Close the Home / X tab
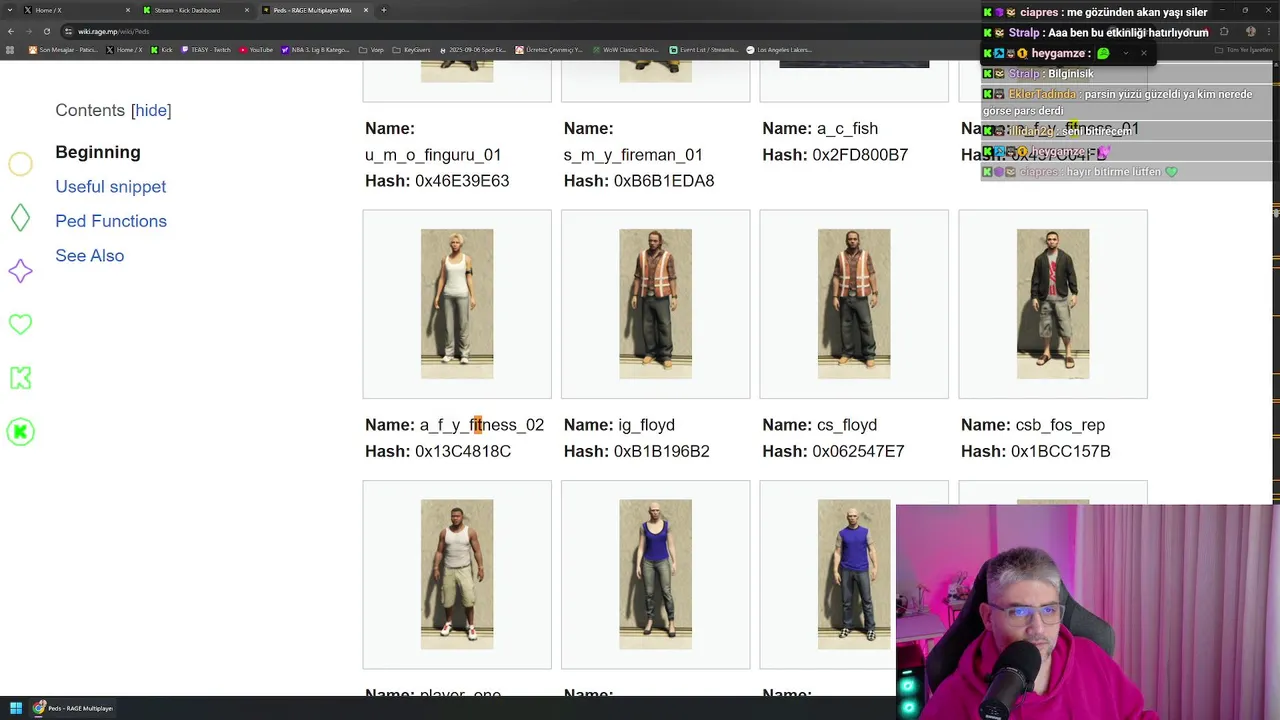 pos(128,10)
